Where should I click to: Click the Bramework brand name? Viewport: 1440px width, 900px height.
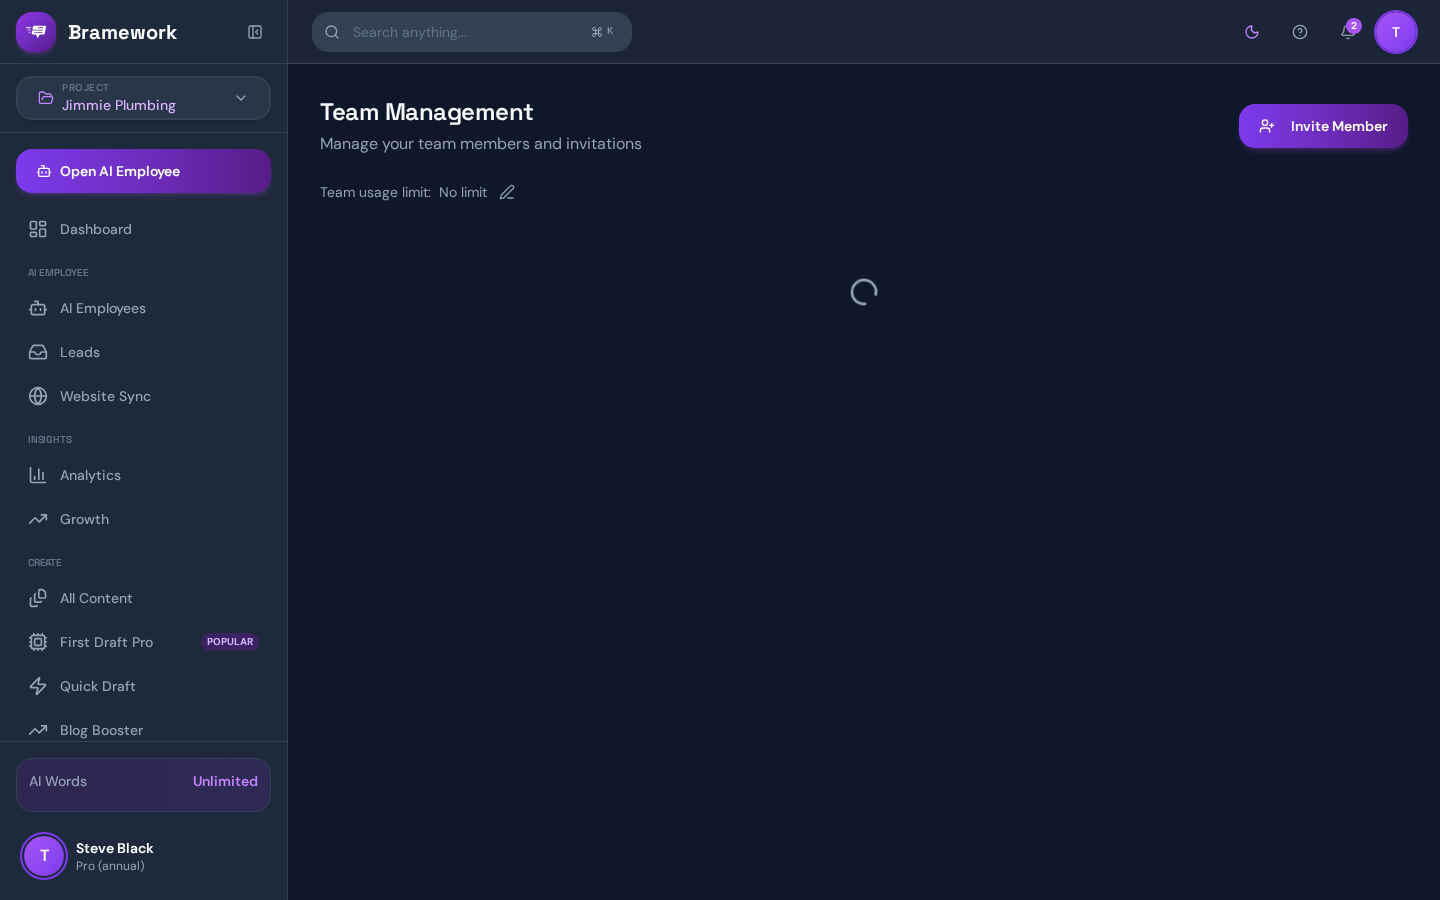click(x=122, y=32)
